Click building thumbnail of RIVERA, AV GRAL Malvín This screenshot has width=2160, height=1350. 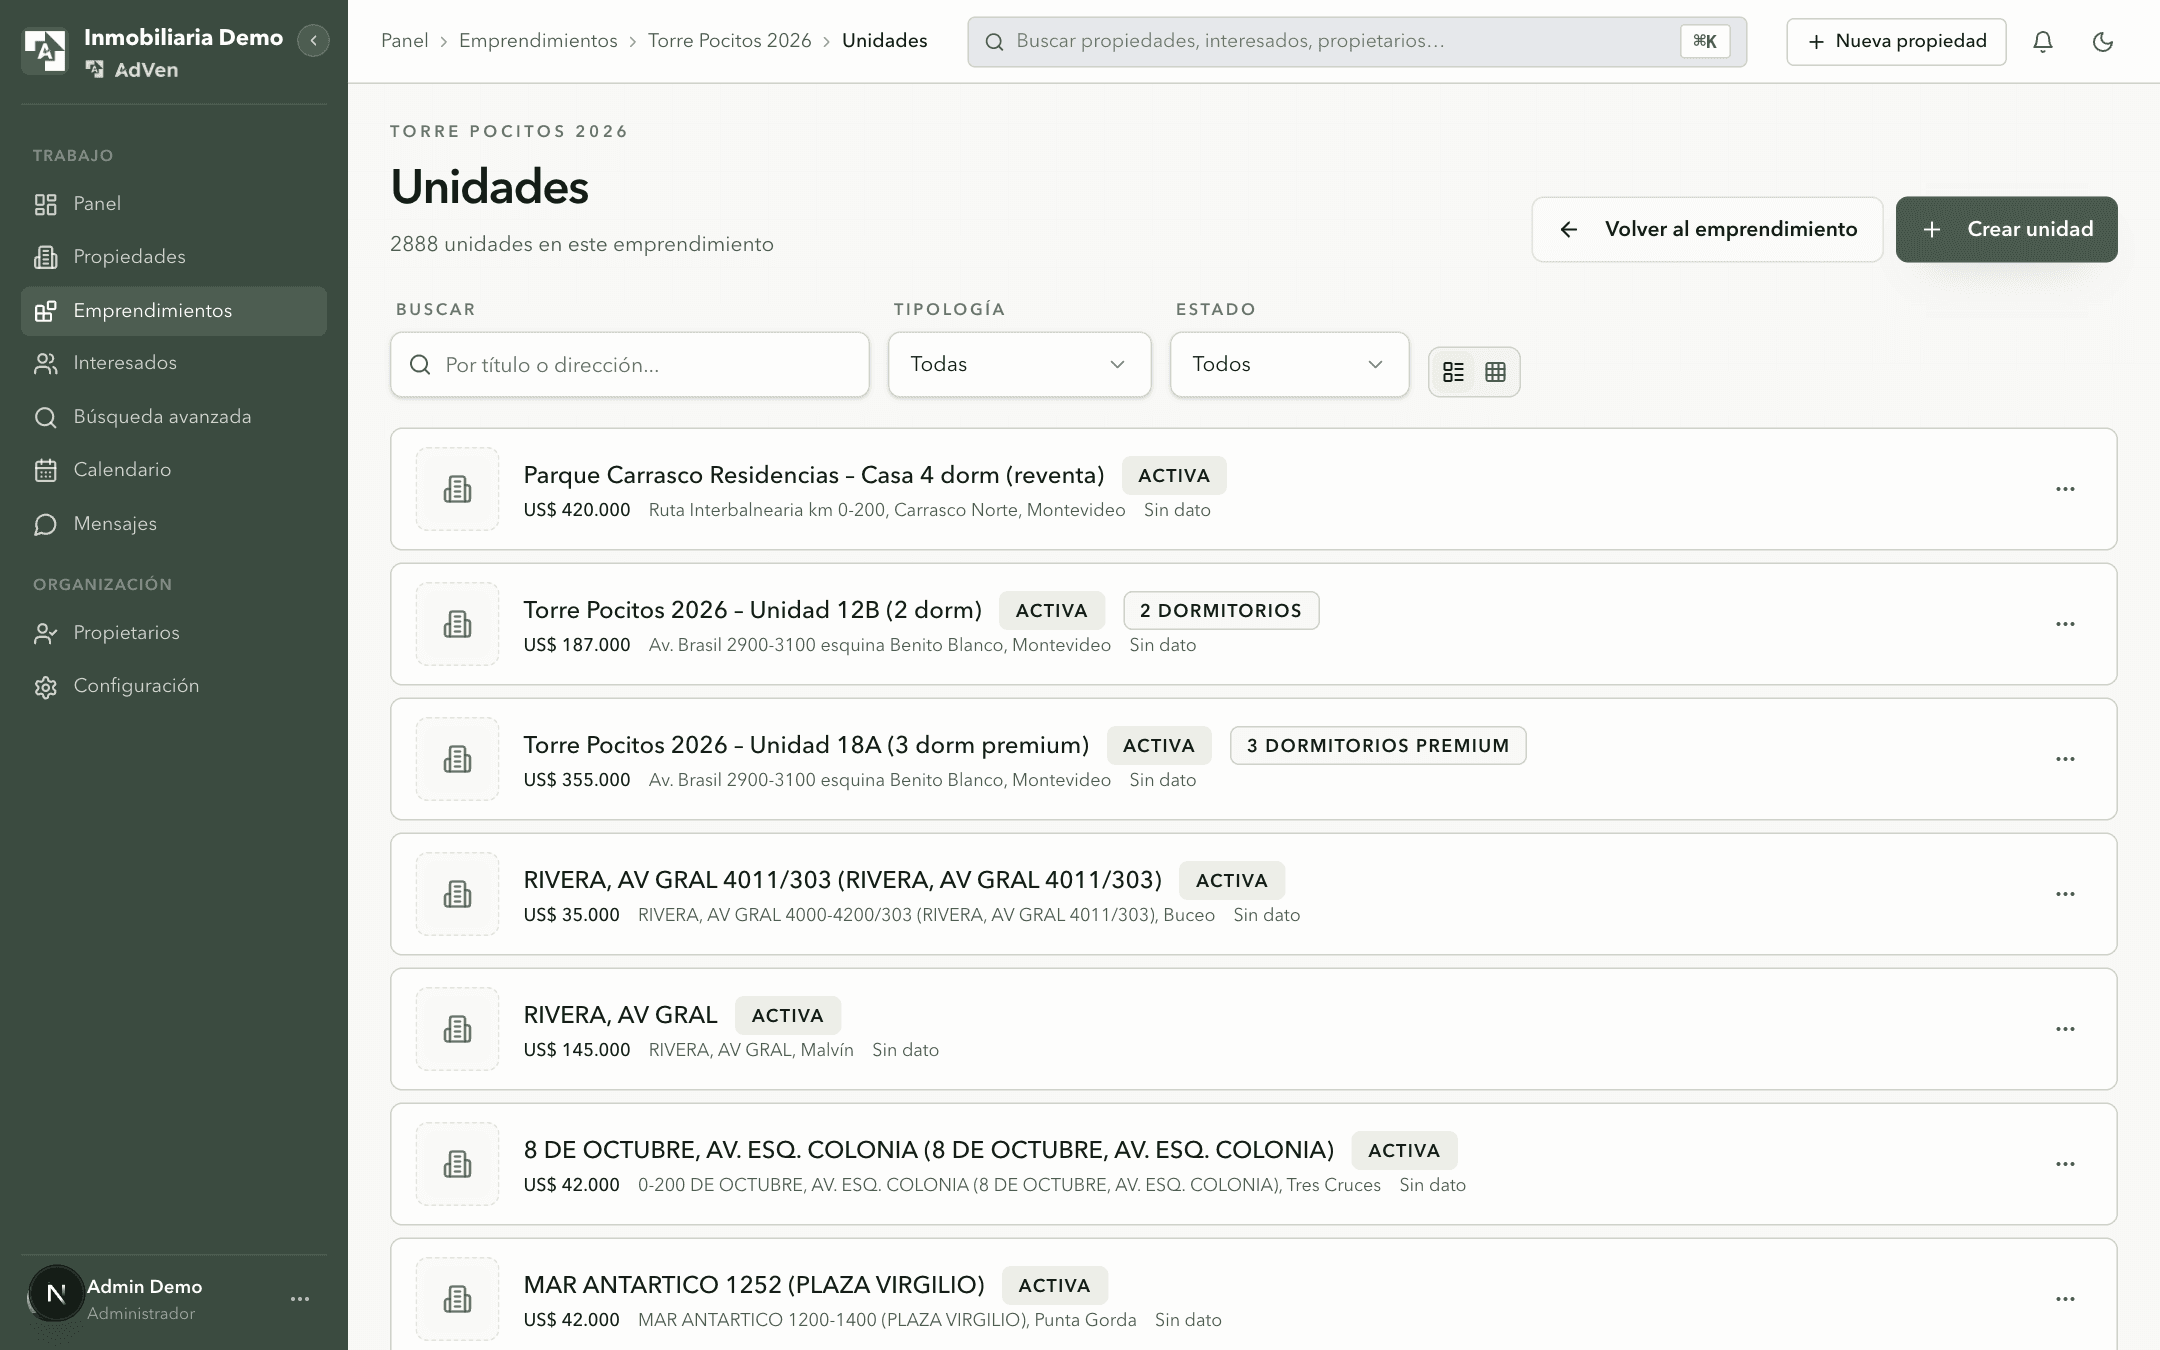point(457,1029)
